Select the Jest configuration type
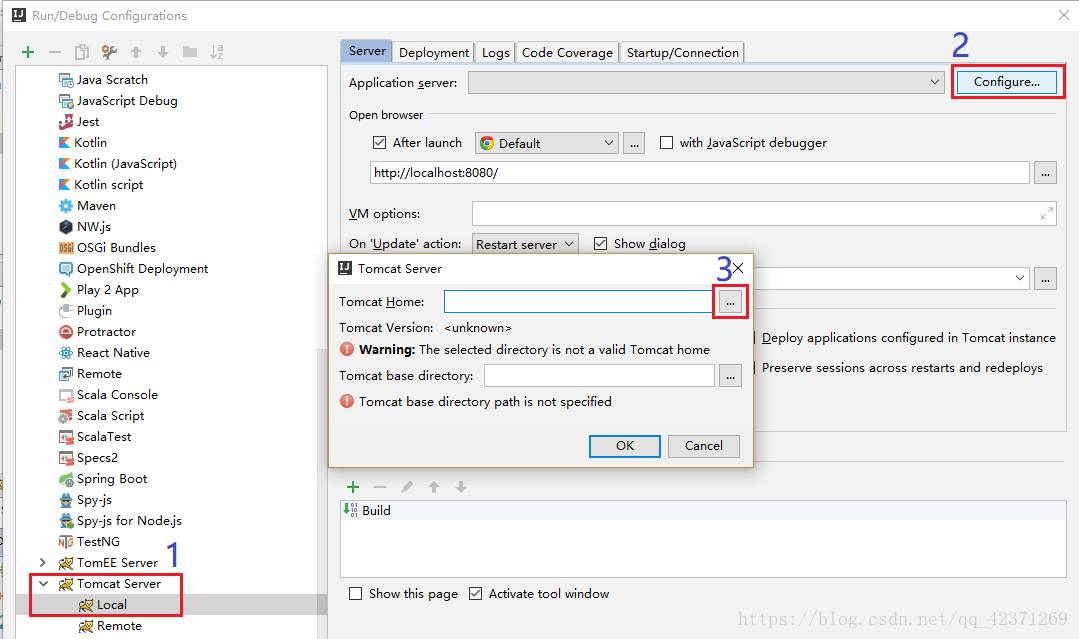This screenshot has width=1079, height=639. point(79,122)
